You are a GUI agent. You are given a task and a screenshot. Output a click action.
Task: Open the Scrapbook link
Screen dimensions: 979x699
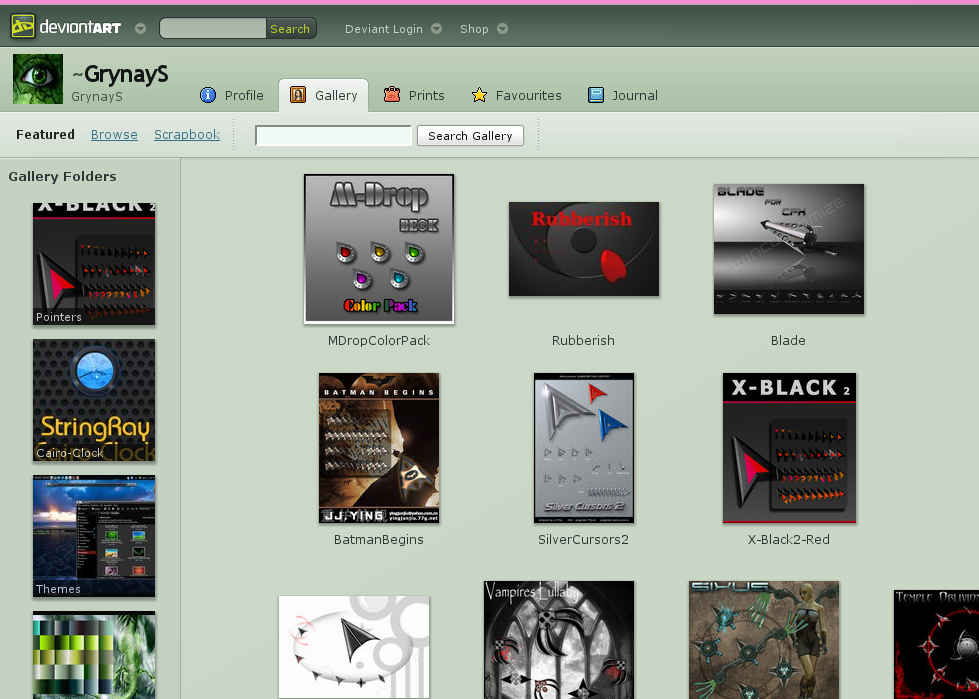[187, 135]
